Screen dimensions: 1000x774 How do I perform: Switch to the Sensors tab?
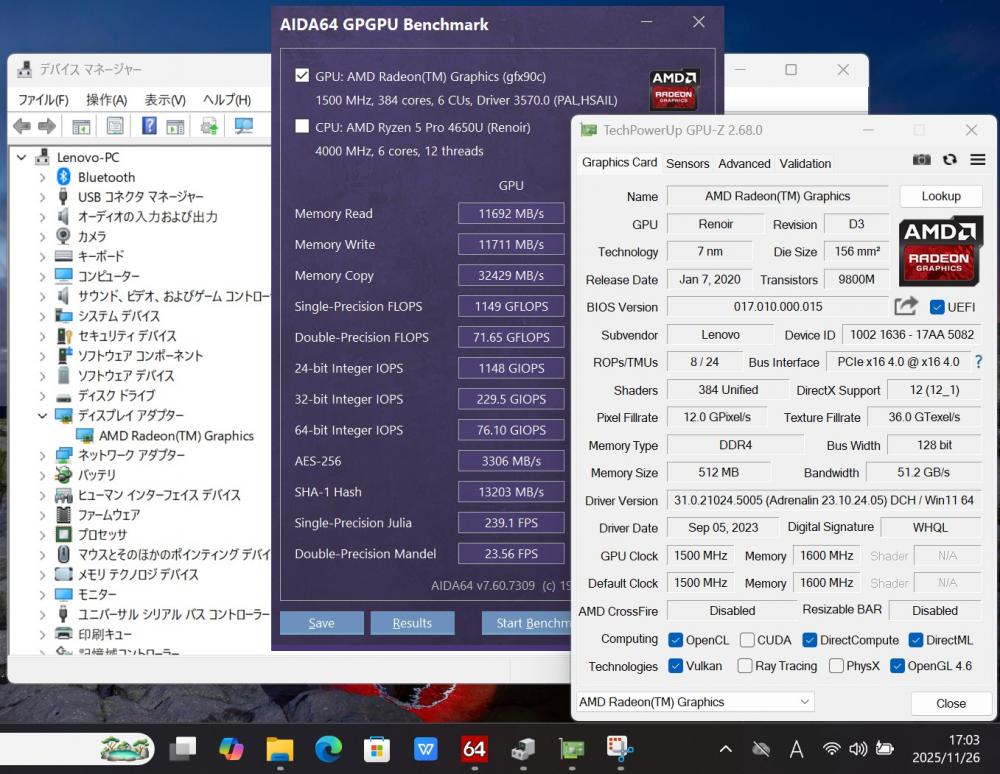pos(687,163)
